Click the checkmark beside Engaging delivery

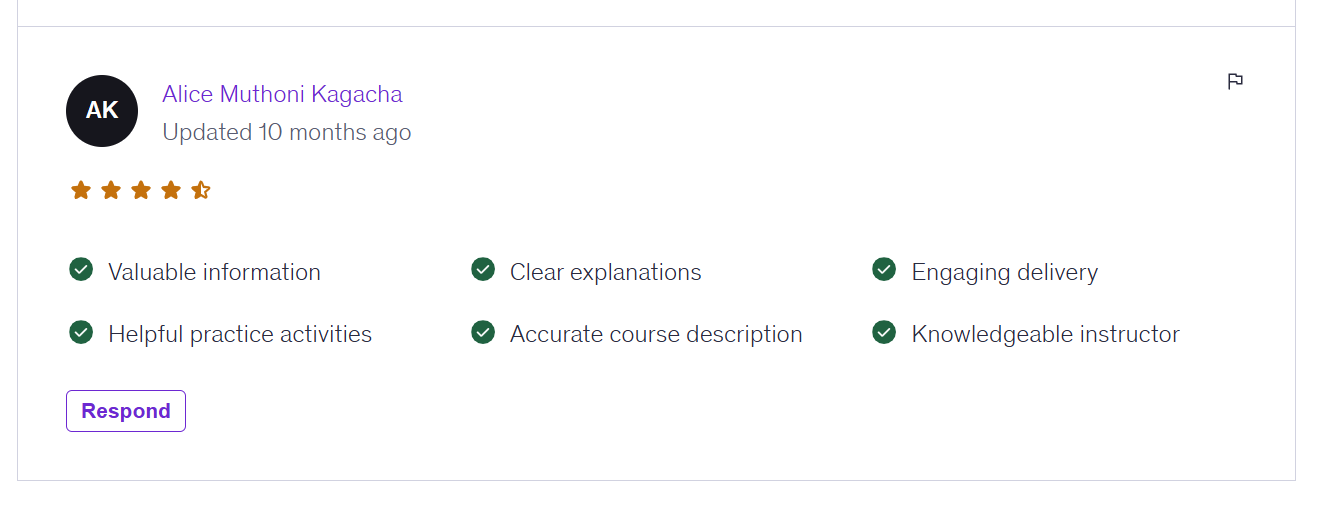(x=884, y=270)
